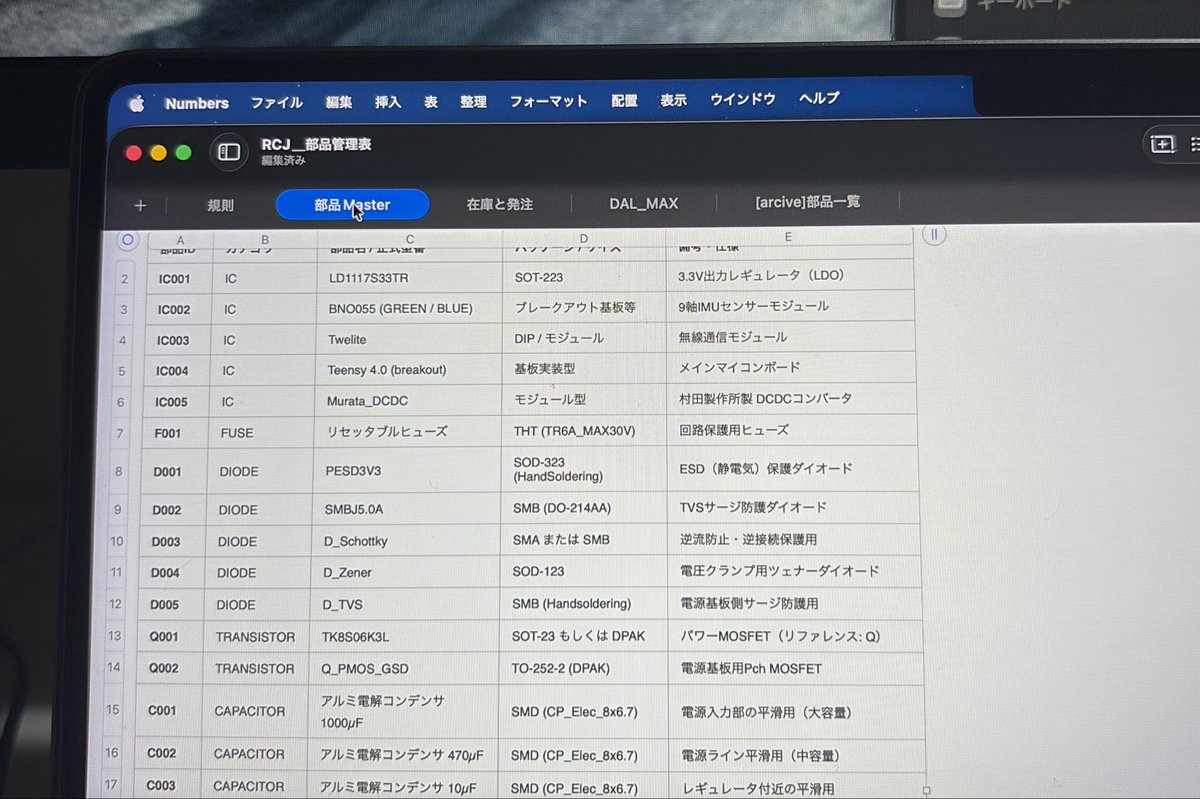The height and width of the screenshot is (799, 1200).
Task: Select row 15 header
Action: 114,710
